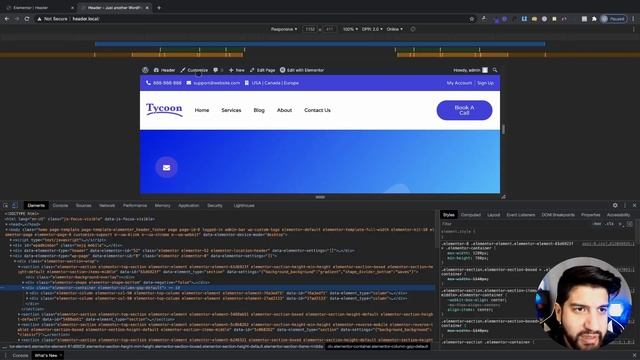Switch to the Network tab in DevTools

coord(107,205)
